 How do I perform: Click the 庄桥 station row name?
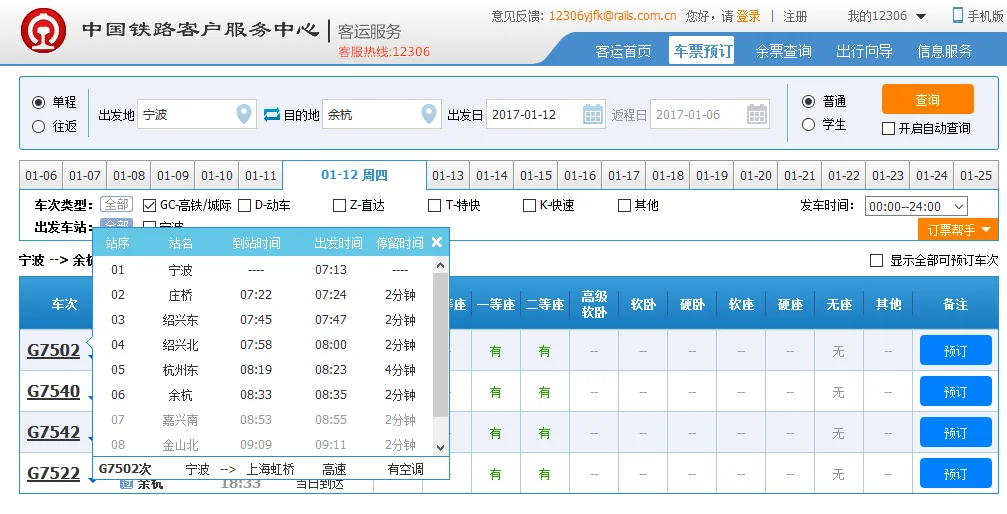tap(180, 295)
